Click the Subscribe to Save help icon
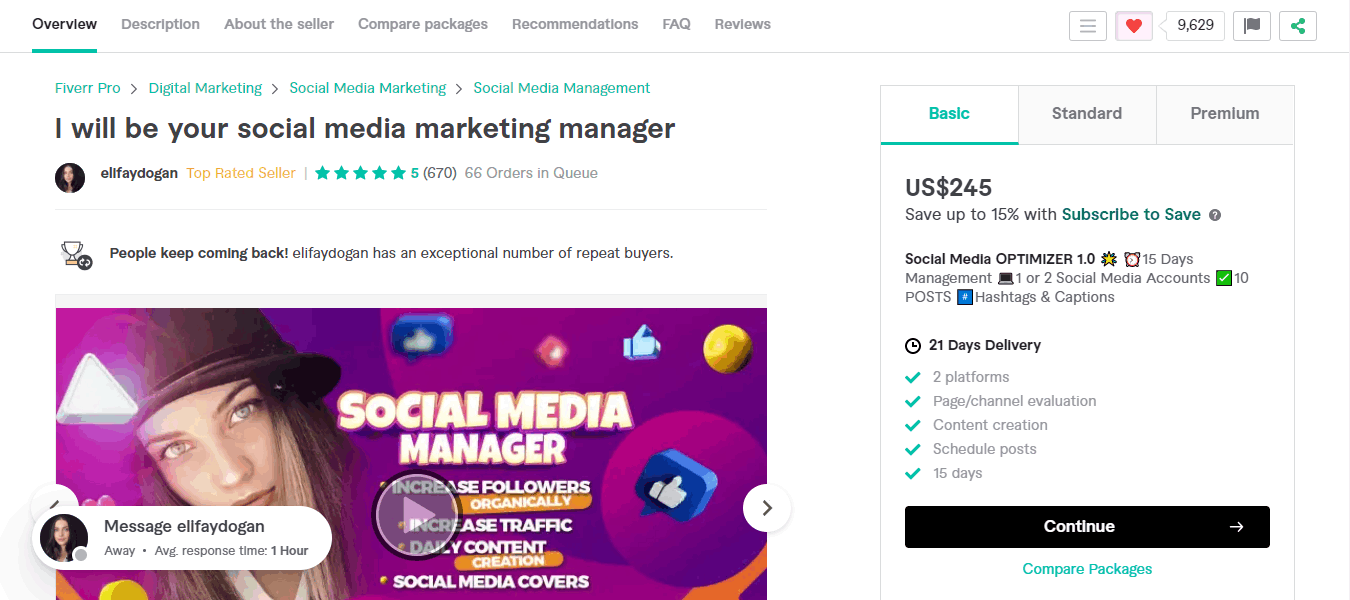The width and height of the screenshot is (1350, 600). point(1215,215)
